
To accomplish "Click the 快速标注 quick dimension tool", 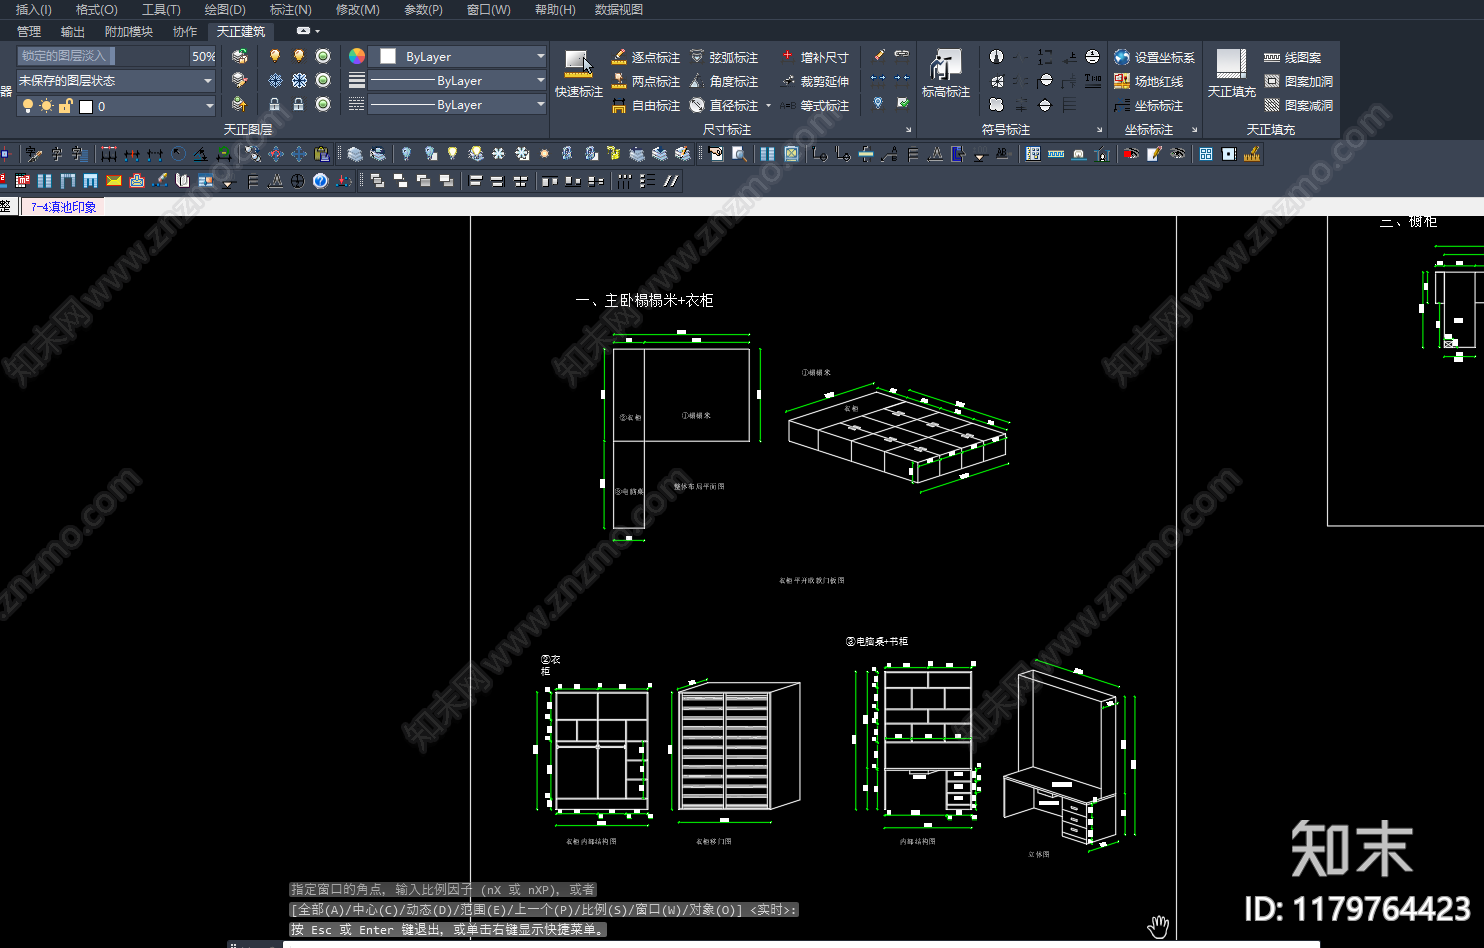I will click(579, 74).
